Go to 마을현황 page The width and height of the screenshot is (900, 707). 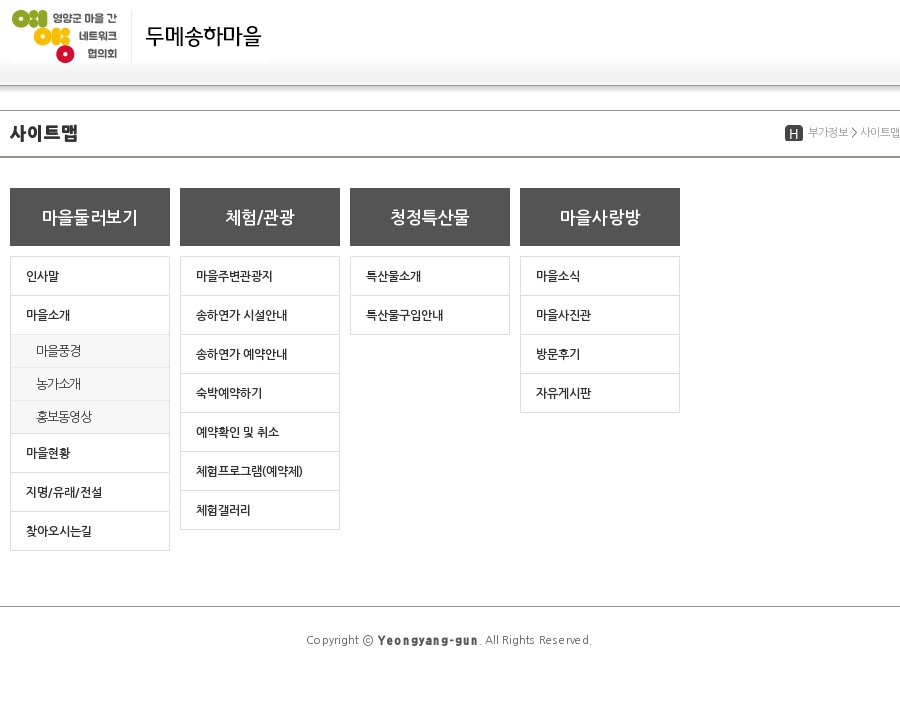click(90, 453)
